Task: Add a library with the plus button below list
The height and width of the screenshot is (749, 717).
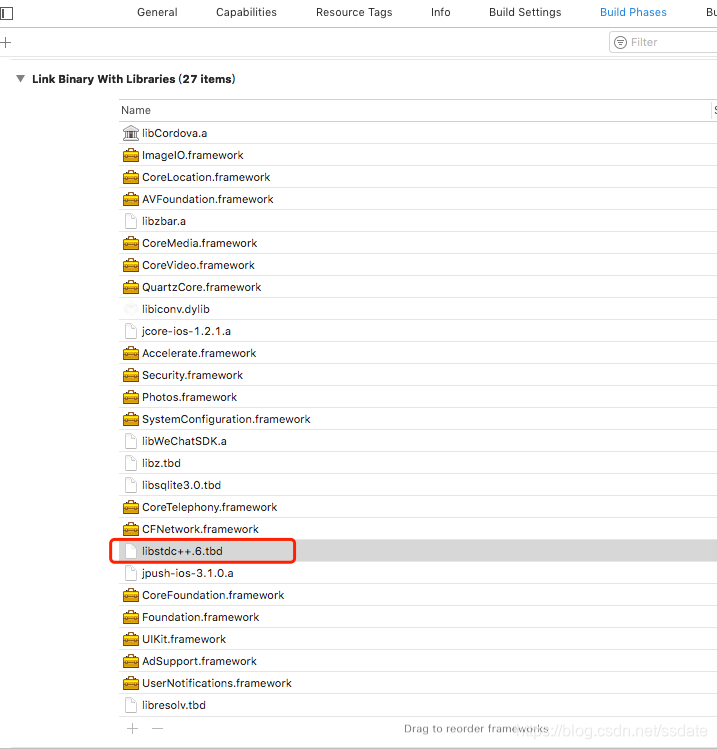Action: 132,728
